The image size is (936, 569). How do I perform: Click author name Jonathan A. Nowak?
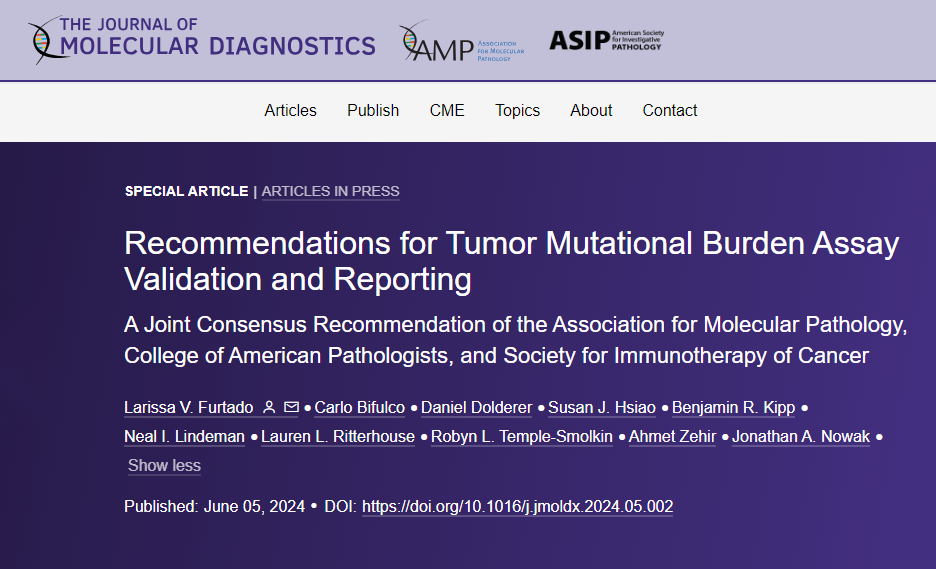click(x=801, y=437)
